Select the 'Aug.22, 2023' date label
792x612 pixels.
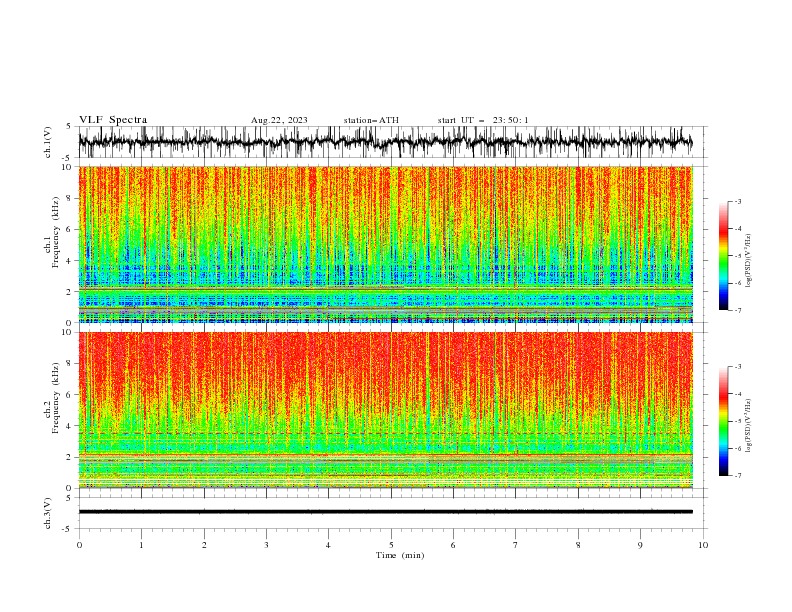[279, 120]
